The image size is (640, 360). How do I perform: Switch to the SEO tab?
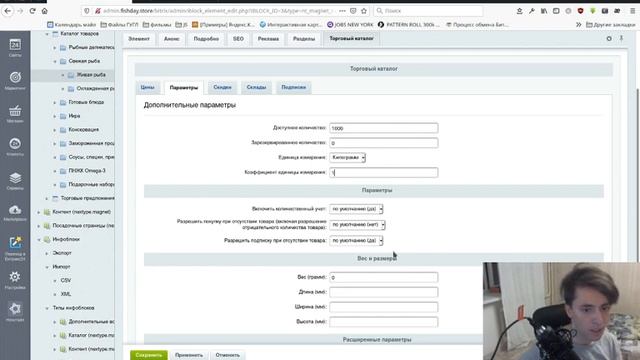pos(238,39)
